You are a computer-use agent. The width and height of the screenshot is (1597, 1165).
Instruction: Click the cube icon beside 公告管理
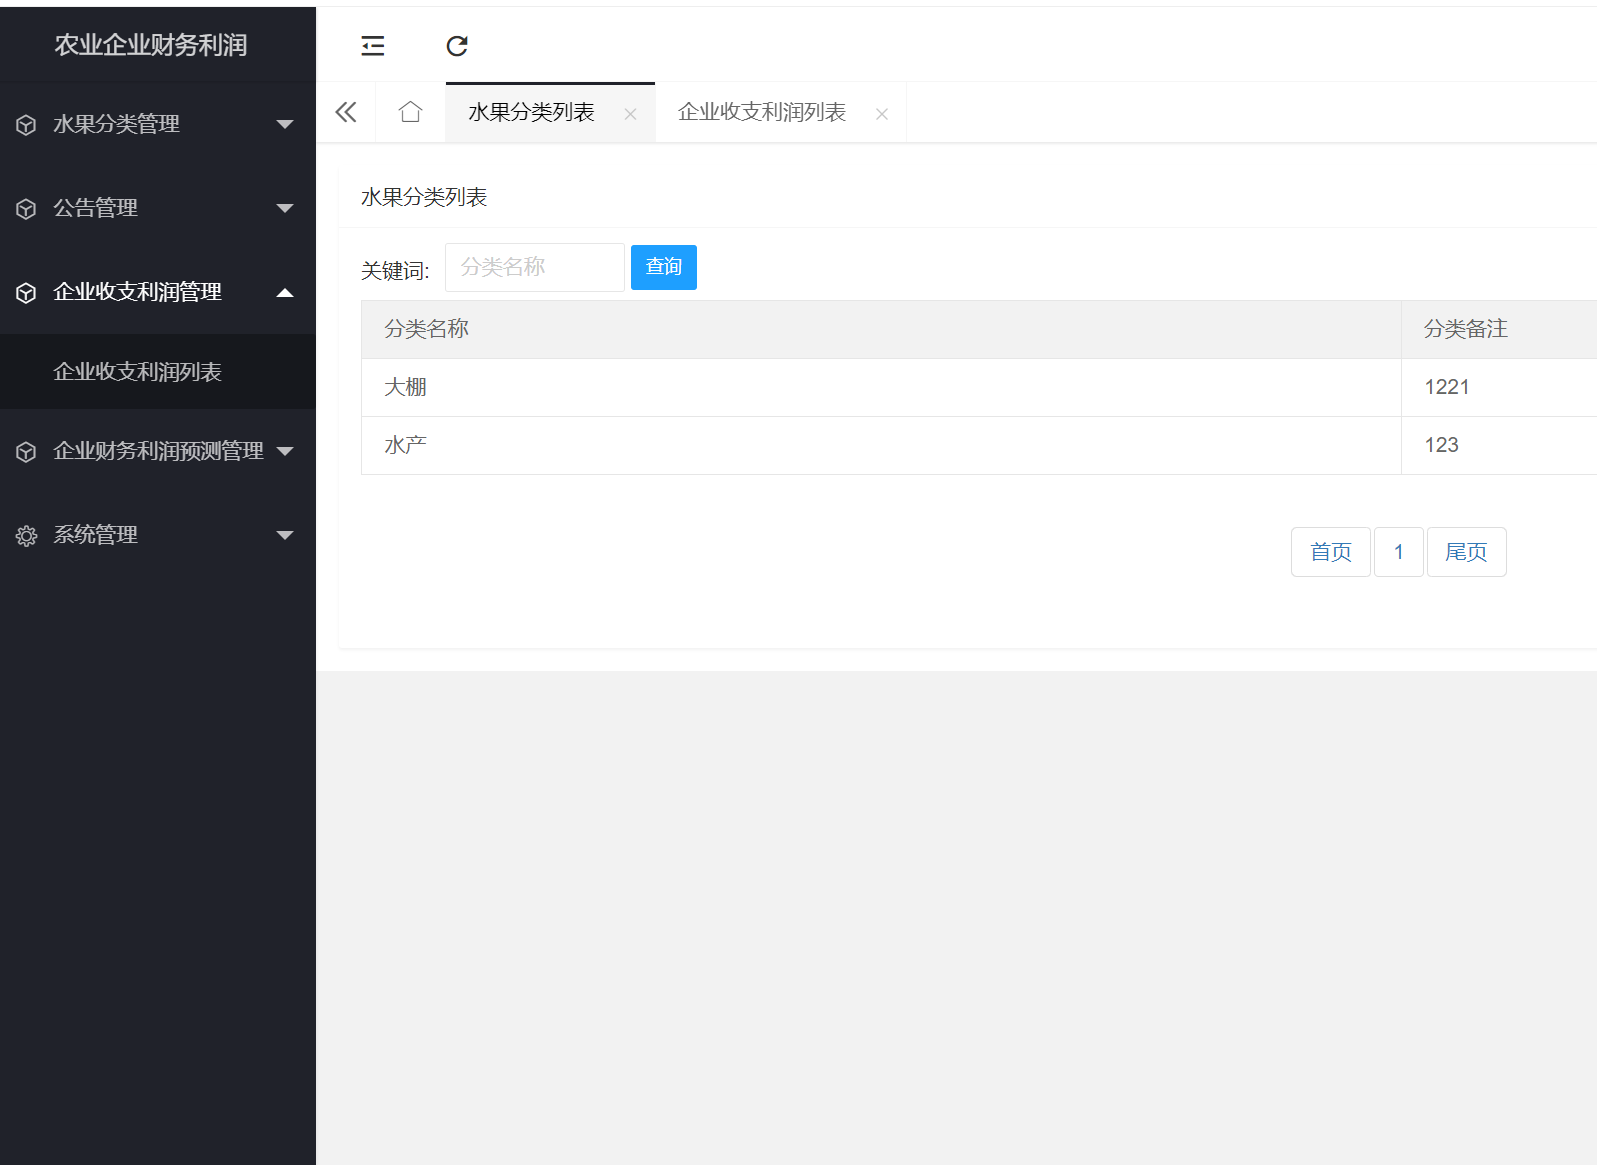(26, 209)
